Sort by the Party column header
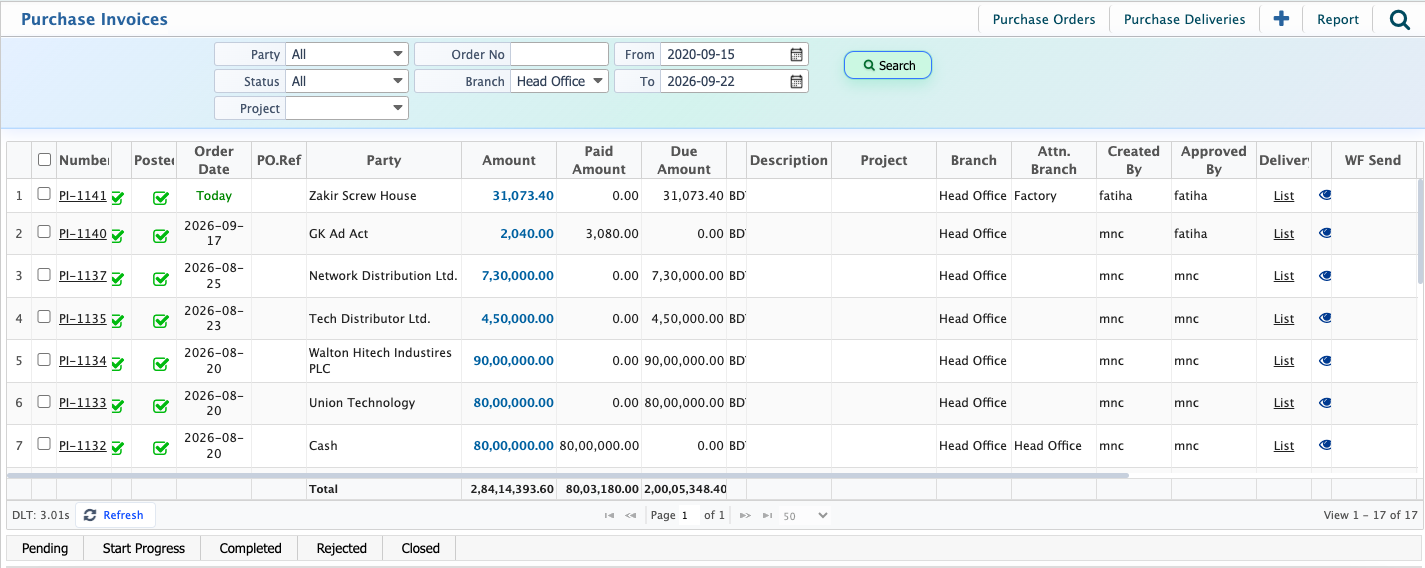This screenshot has height=568, width=1425. pos(383,160)
